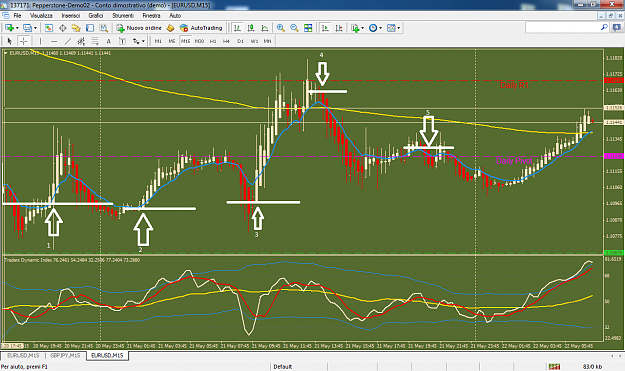Toggle candlestick chart display mode

pyautogui.click(x=251, y=28)
